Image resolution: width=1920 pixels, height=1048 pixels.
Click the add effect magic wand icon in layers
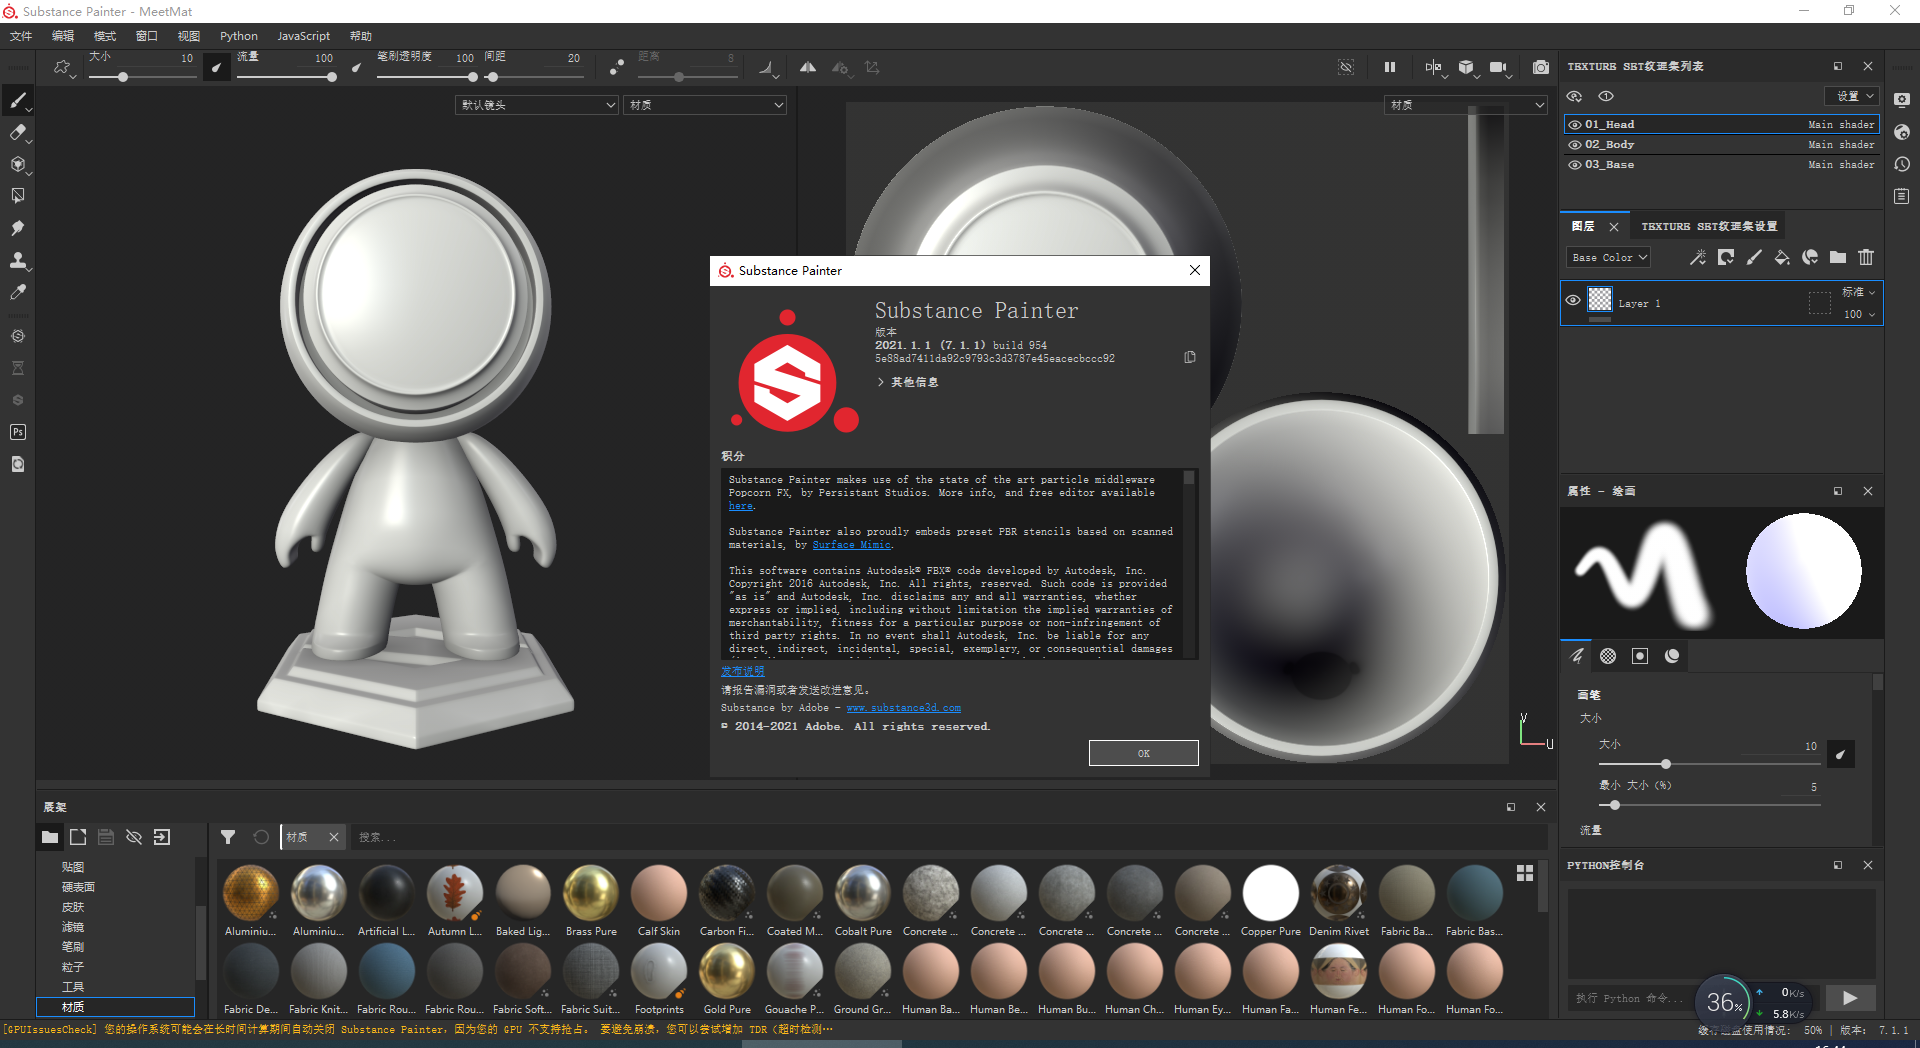click(1698, 257)
